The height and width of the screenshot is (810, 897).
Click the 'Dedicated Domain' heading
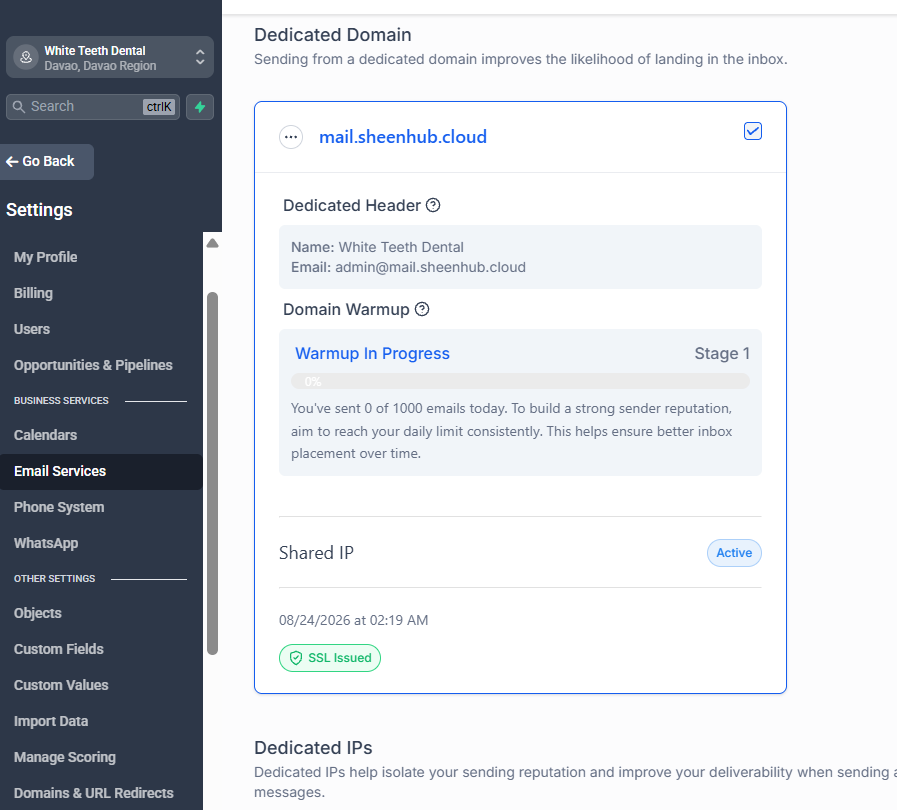click(x=332, y=35)
